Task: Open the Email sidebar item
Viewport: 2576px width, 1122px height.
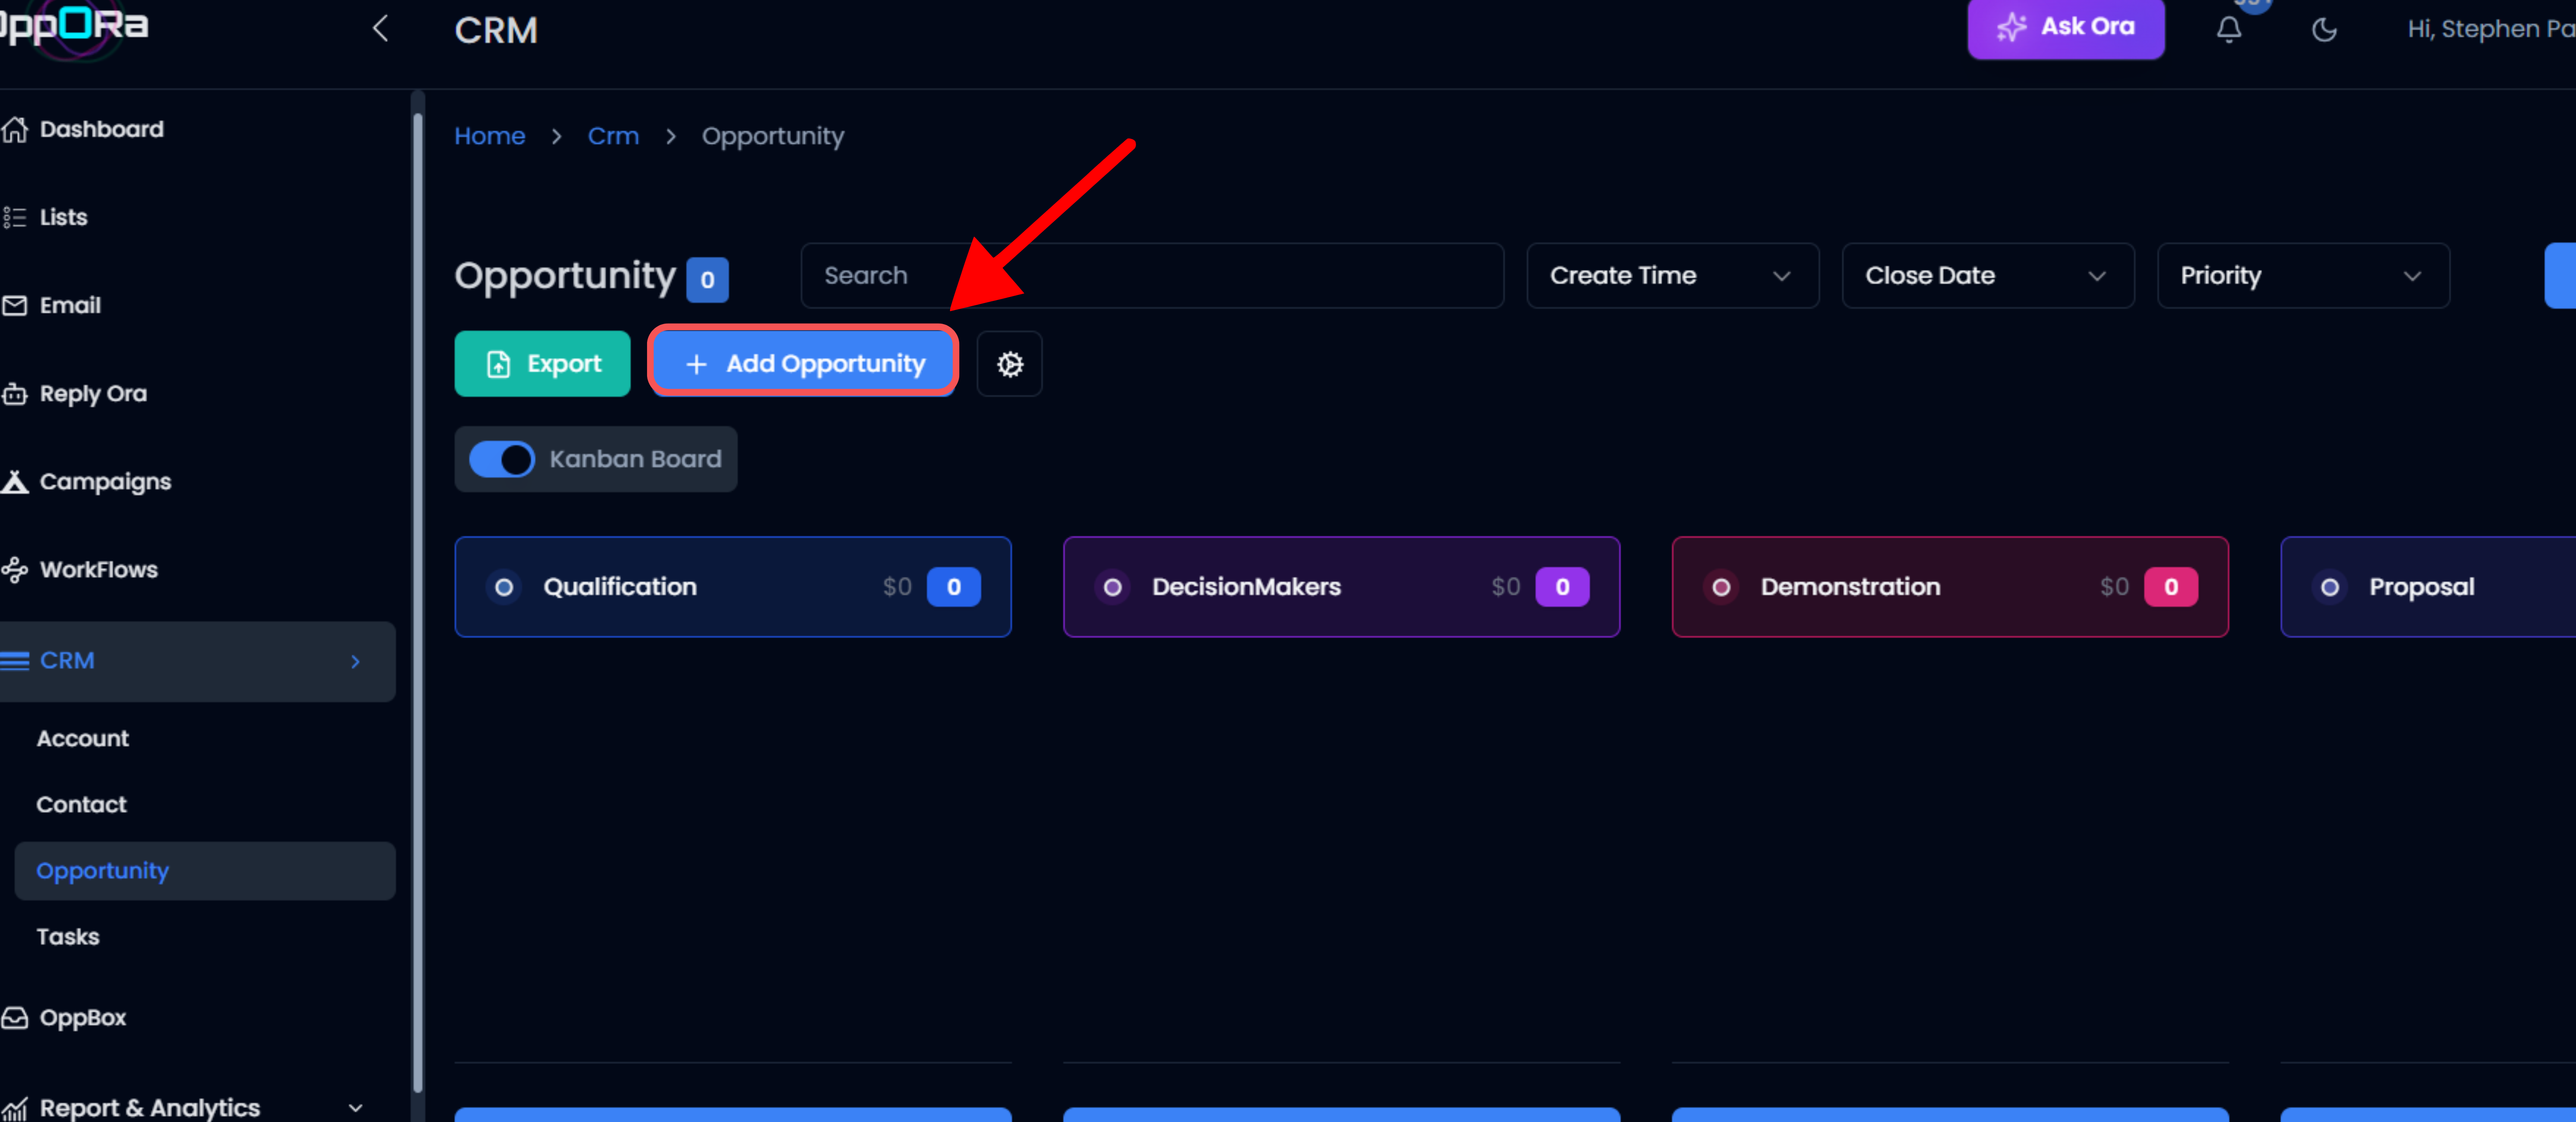Action: click(x=69, y=305)
